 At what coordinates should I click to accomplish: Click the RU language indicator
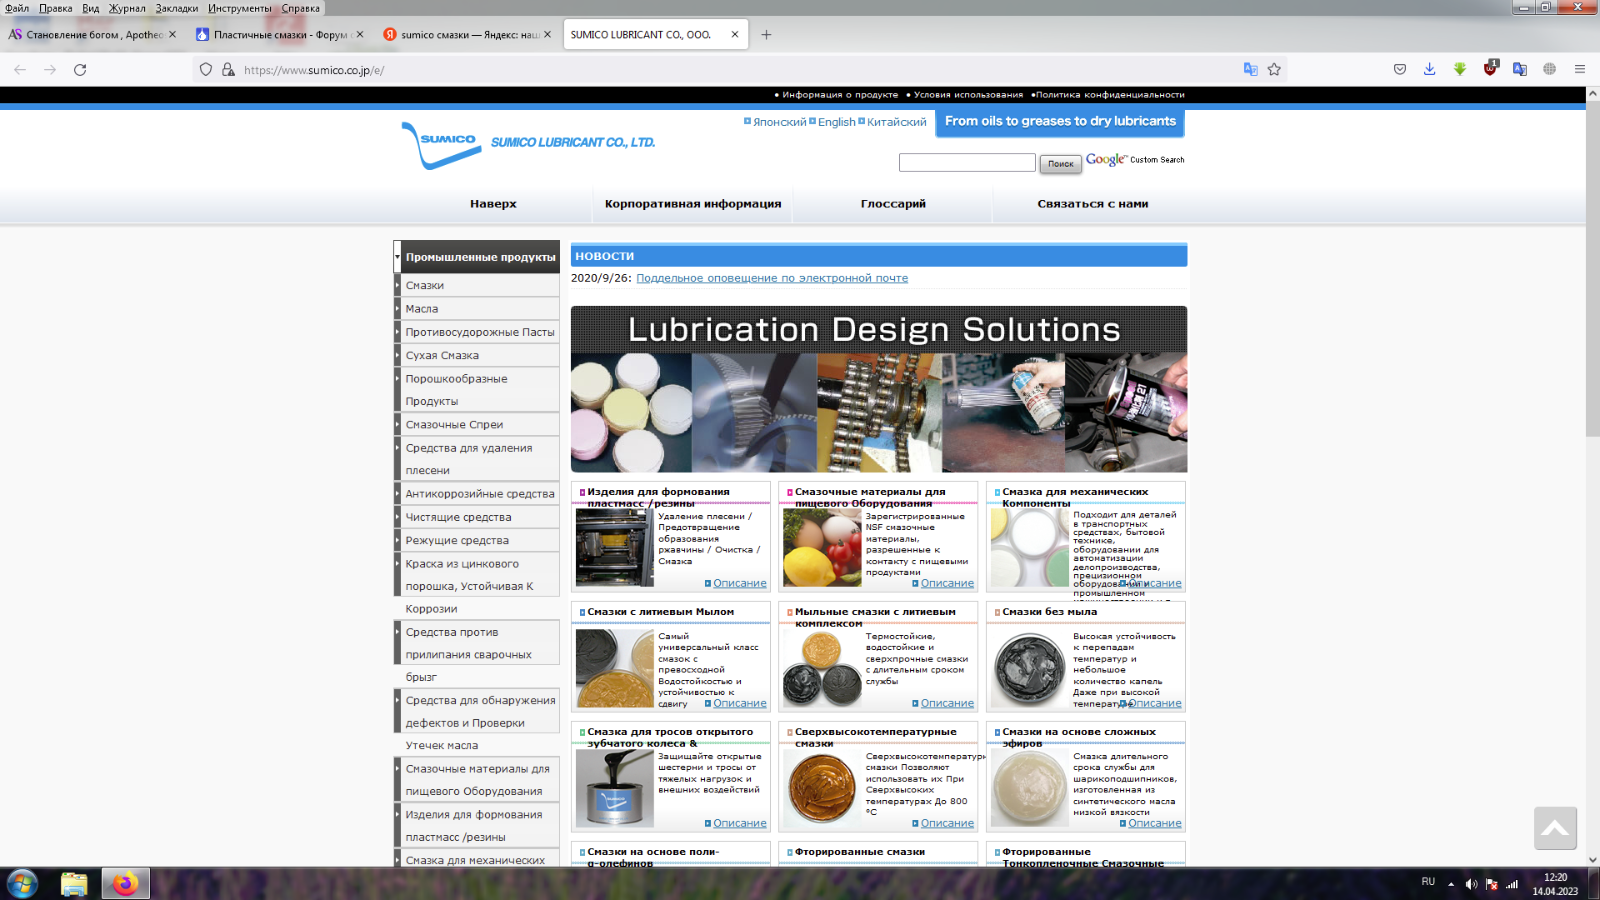(x=1428, y=881)
